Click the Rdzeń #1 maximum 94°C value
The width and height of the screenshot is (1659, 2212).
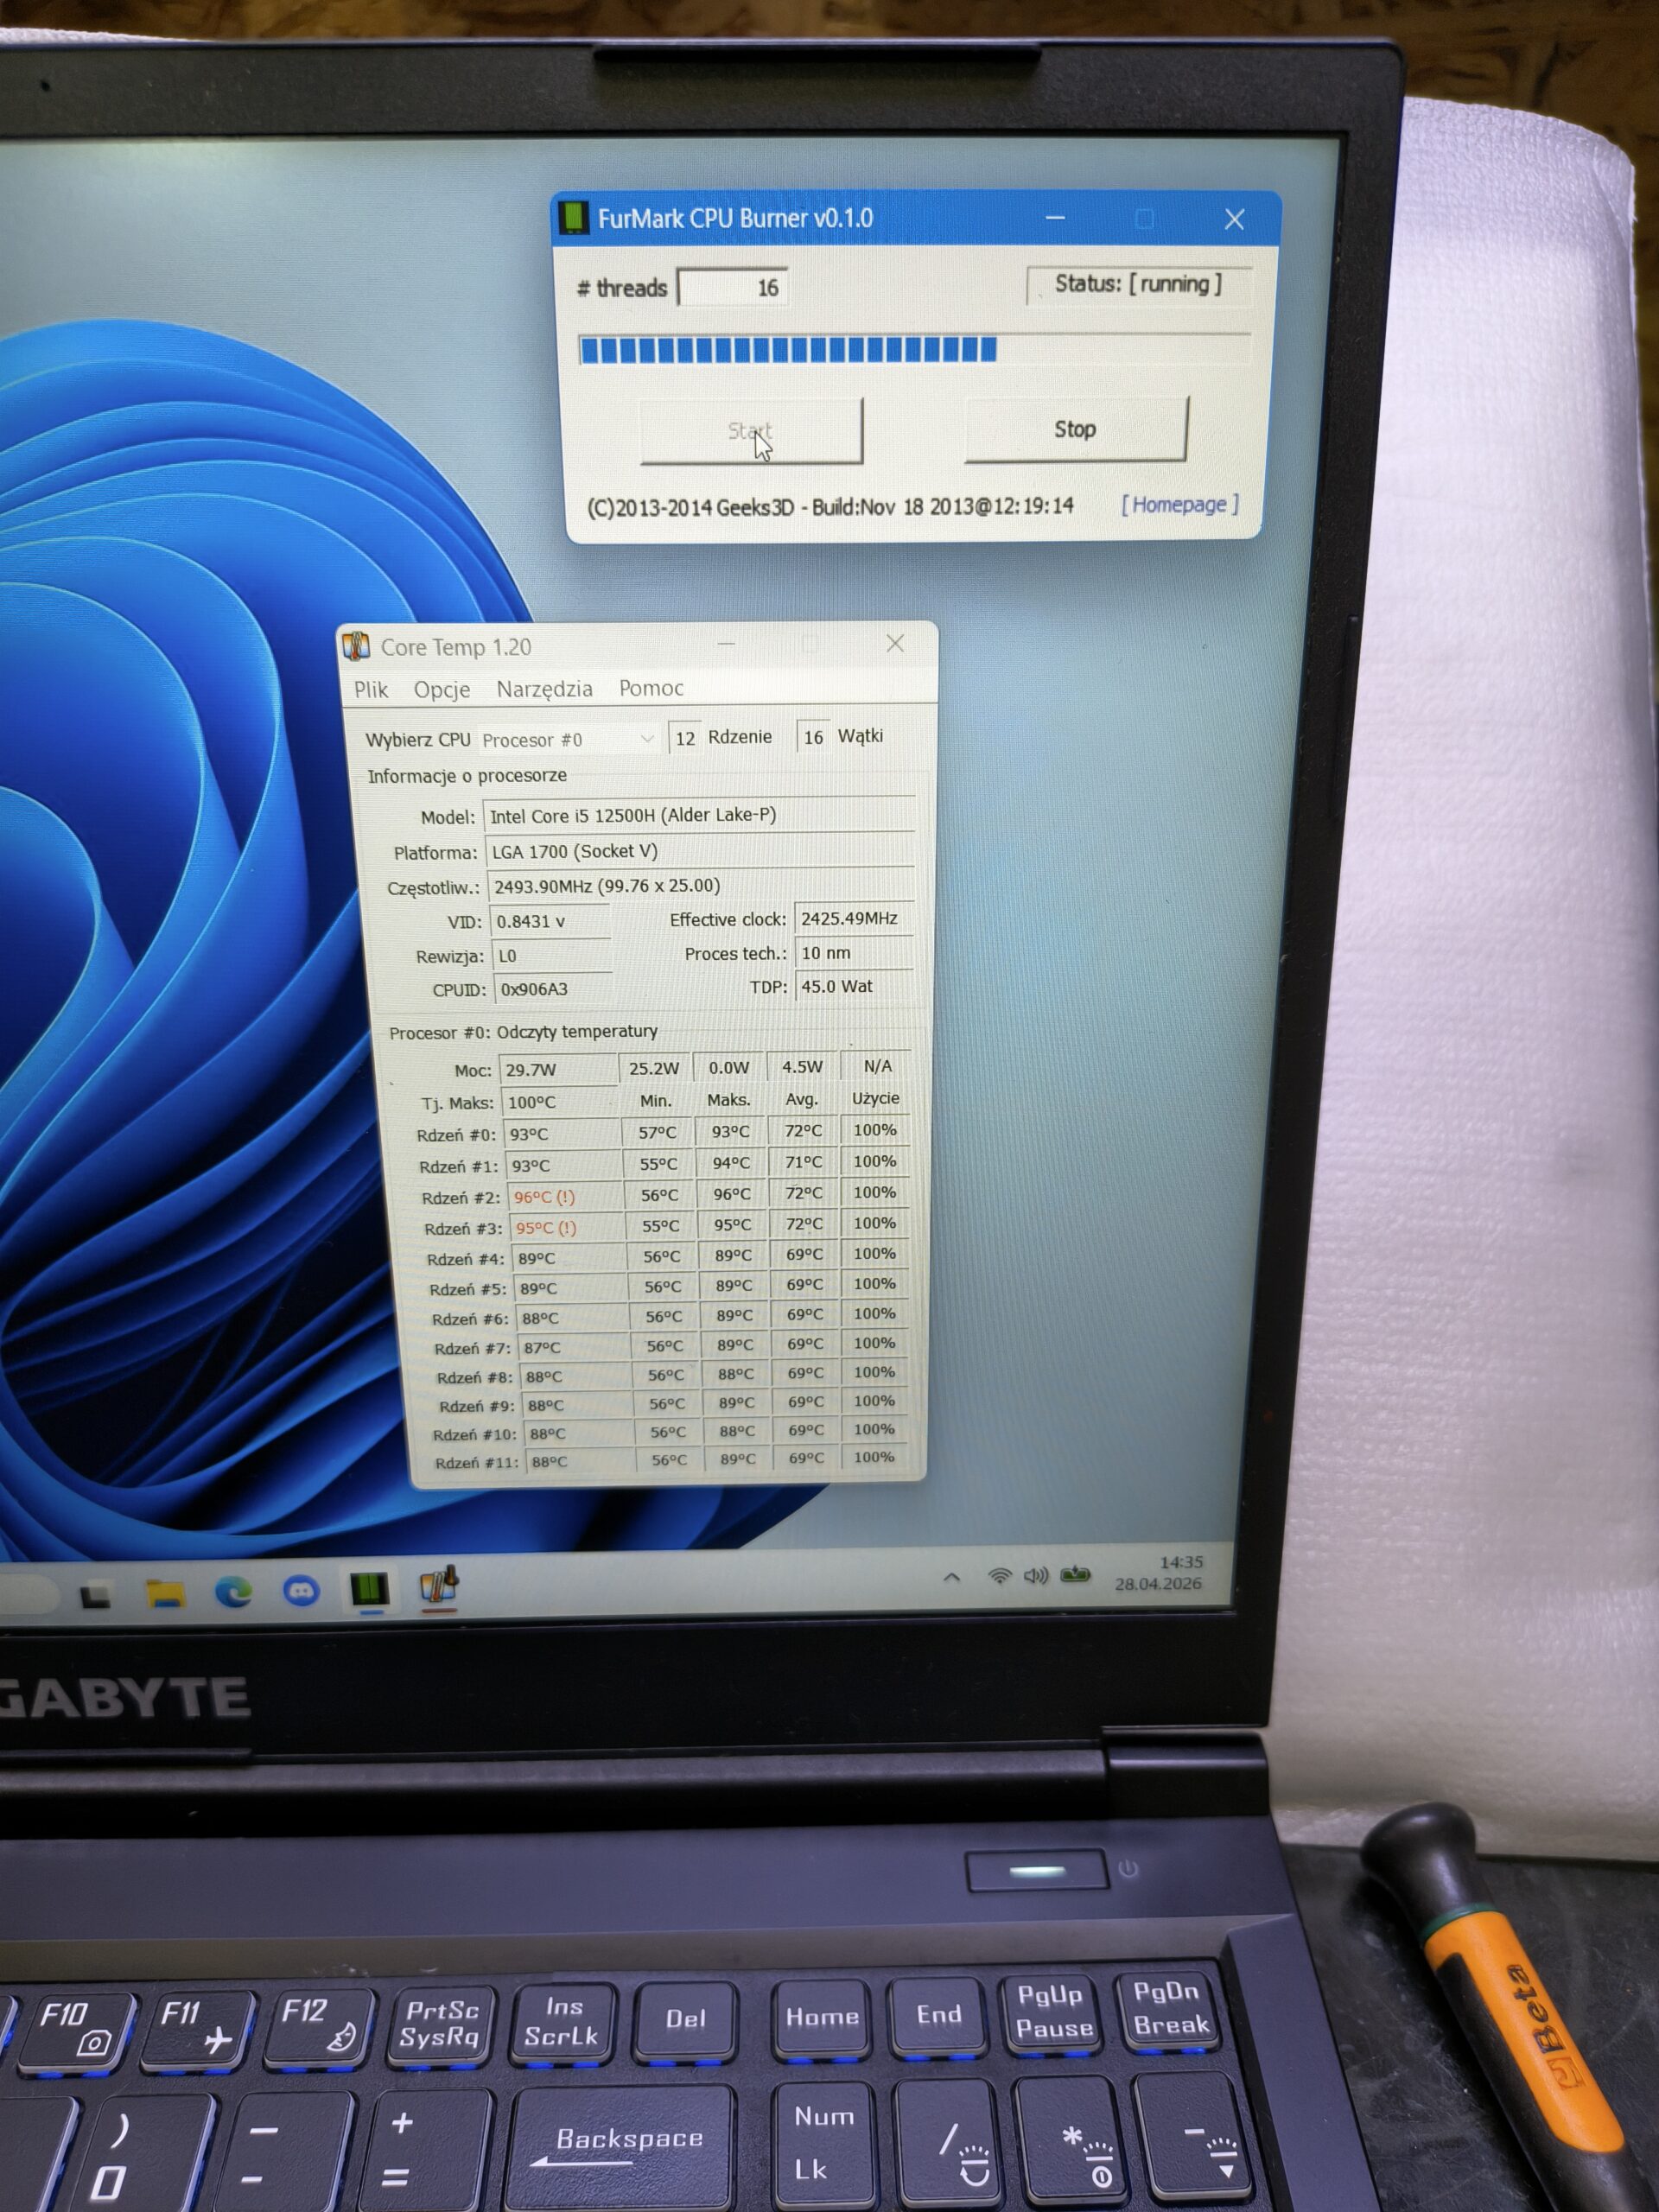click(731, 1163)
